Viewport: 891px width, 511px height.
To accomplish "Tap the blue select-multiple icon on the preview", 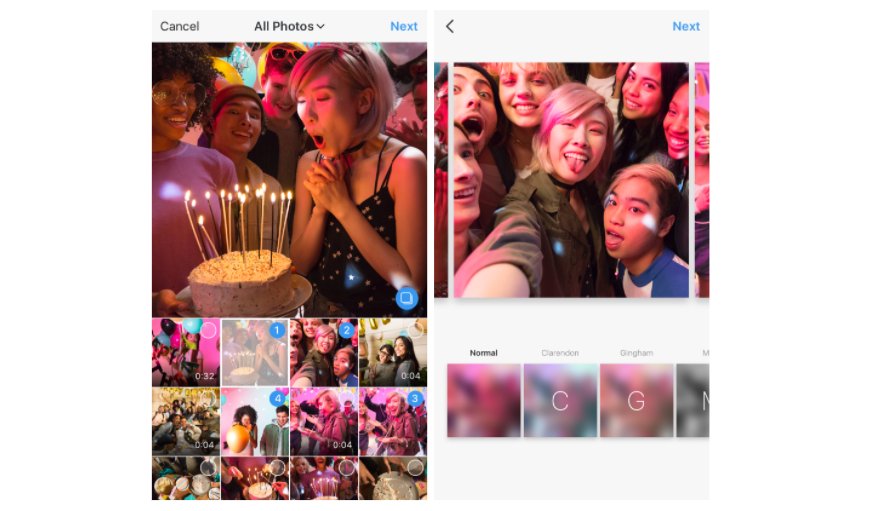I will 406,298.
